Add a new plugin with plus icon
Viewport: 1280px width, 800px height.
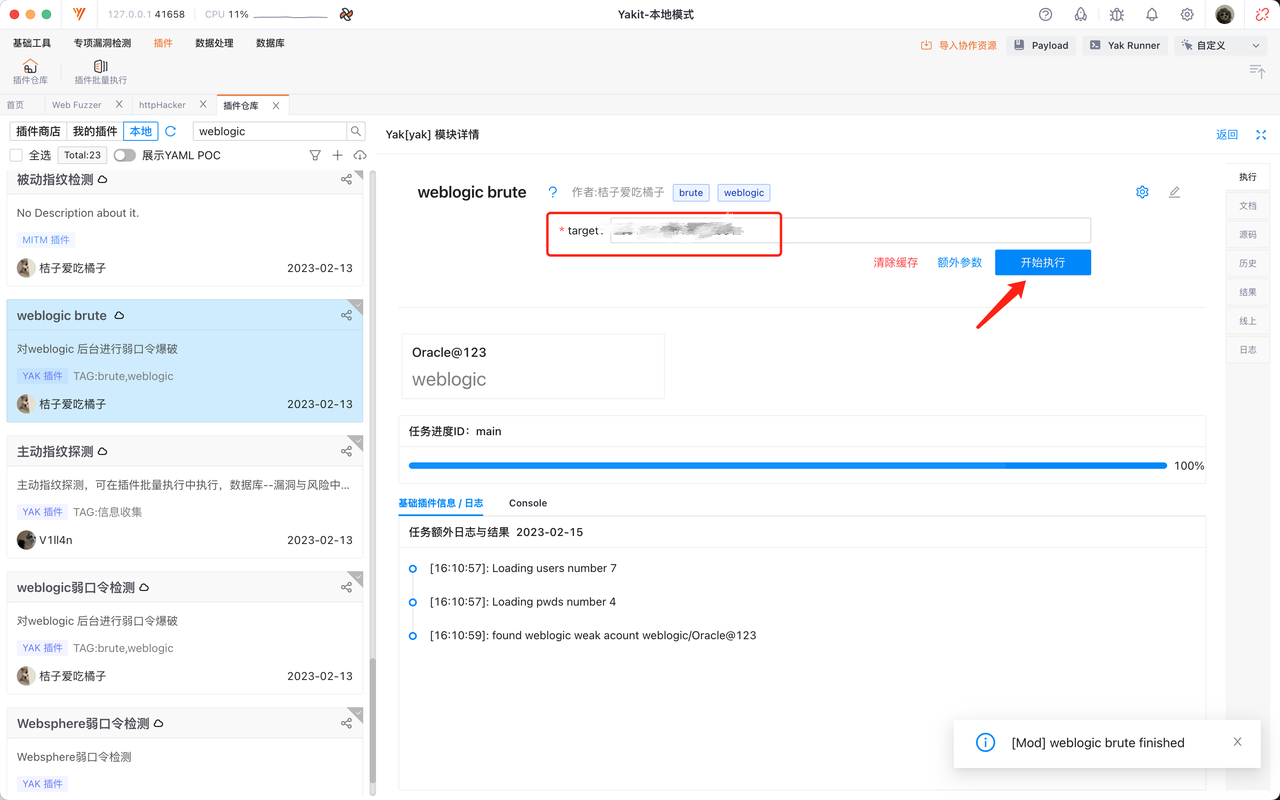pyautogui.click(x=337, y=155)
